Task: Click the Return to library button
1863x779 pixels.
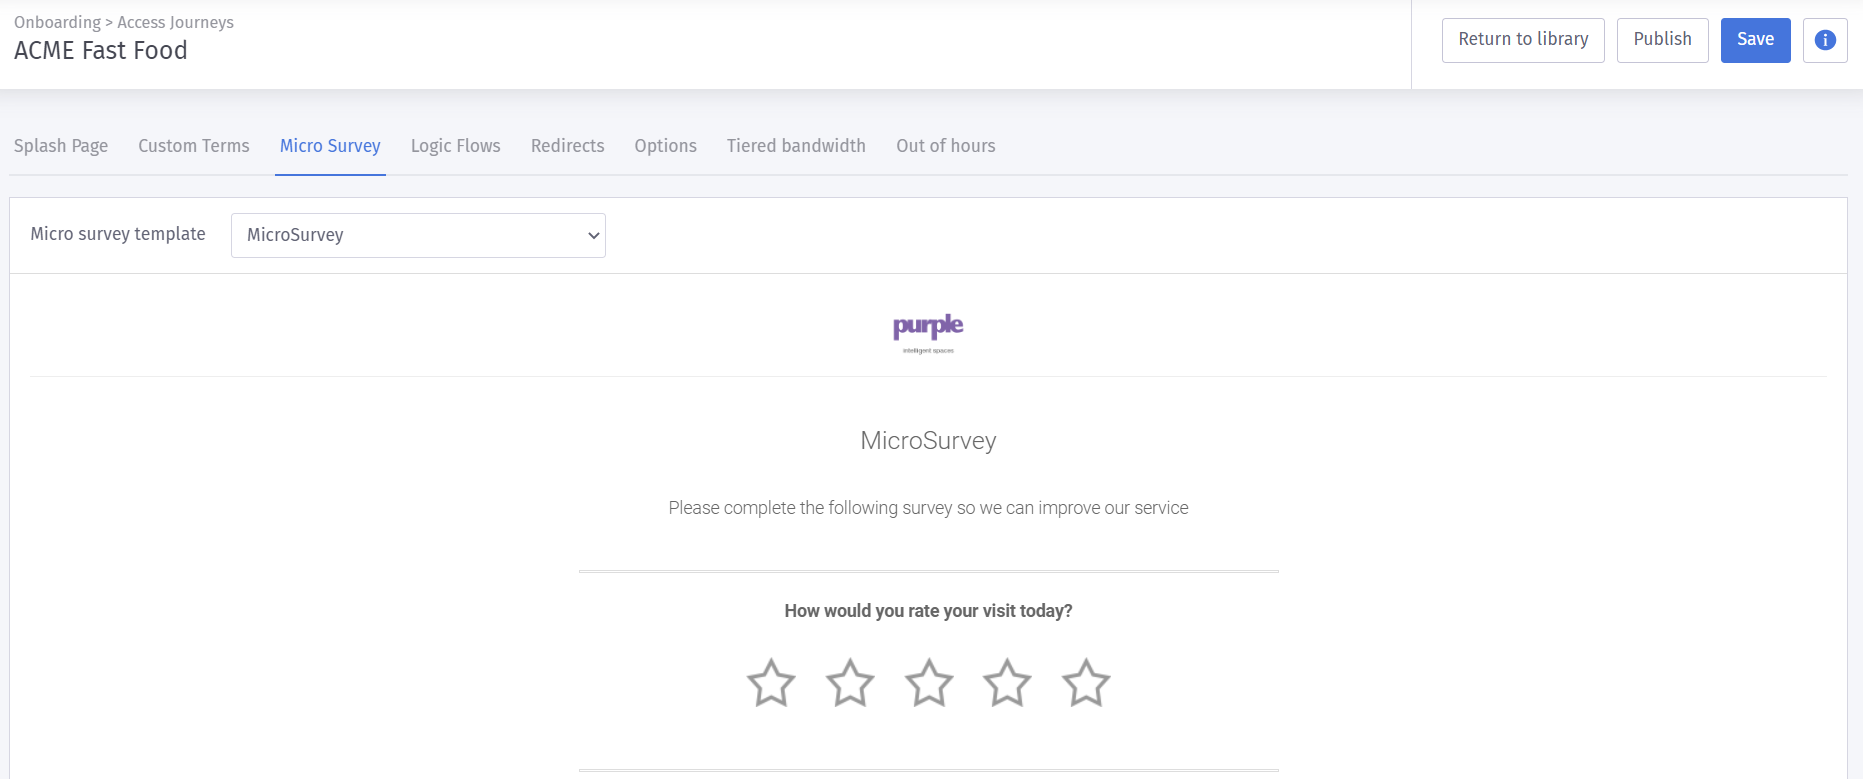Action: point(1522,40)
